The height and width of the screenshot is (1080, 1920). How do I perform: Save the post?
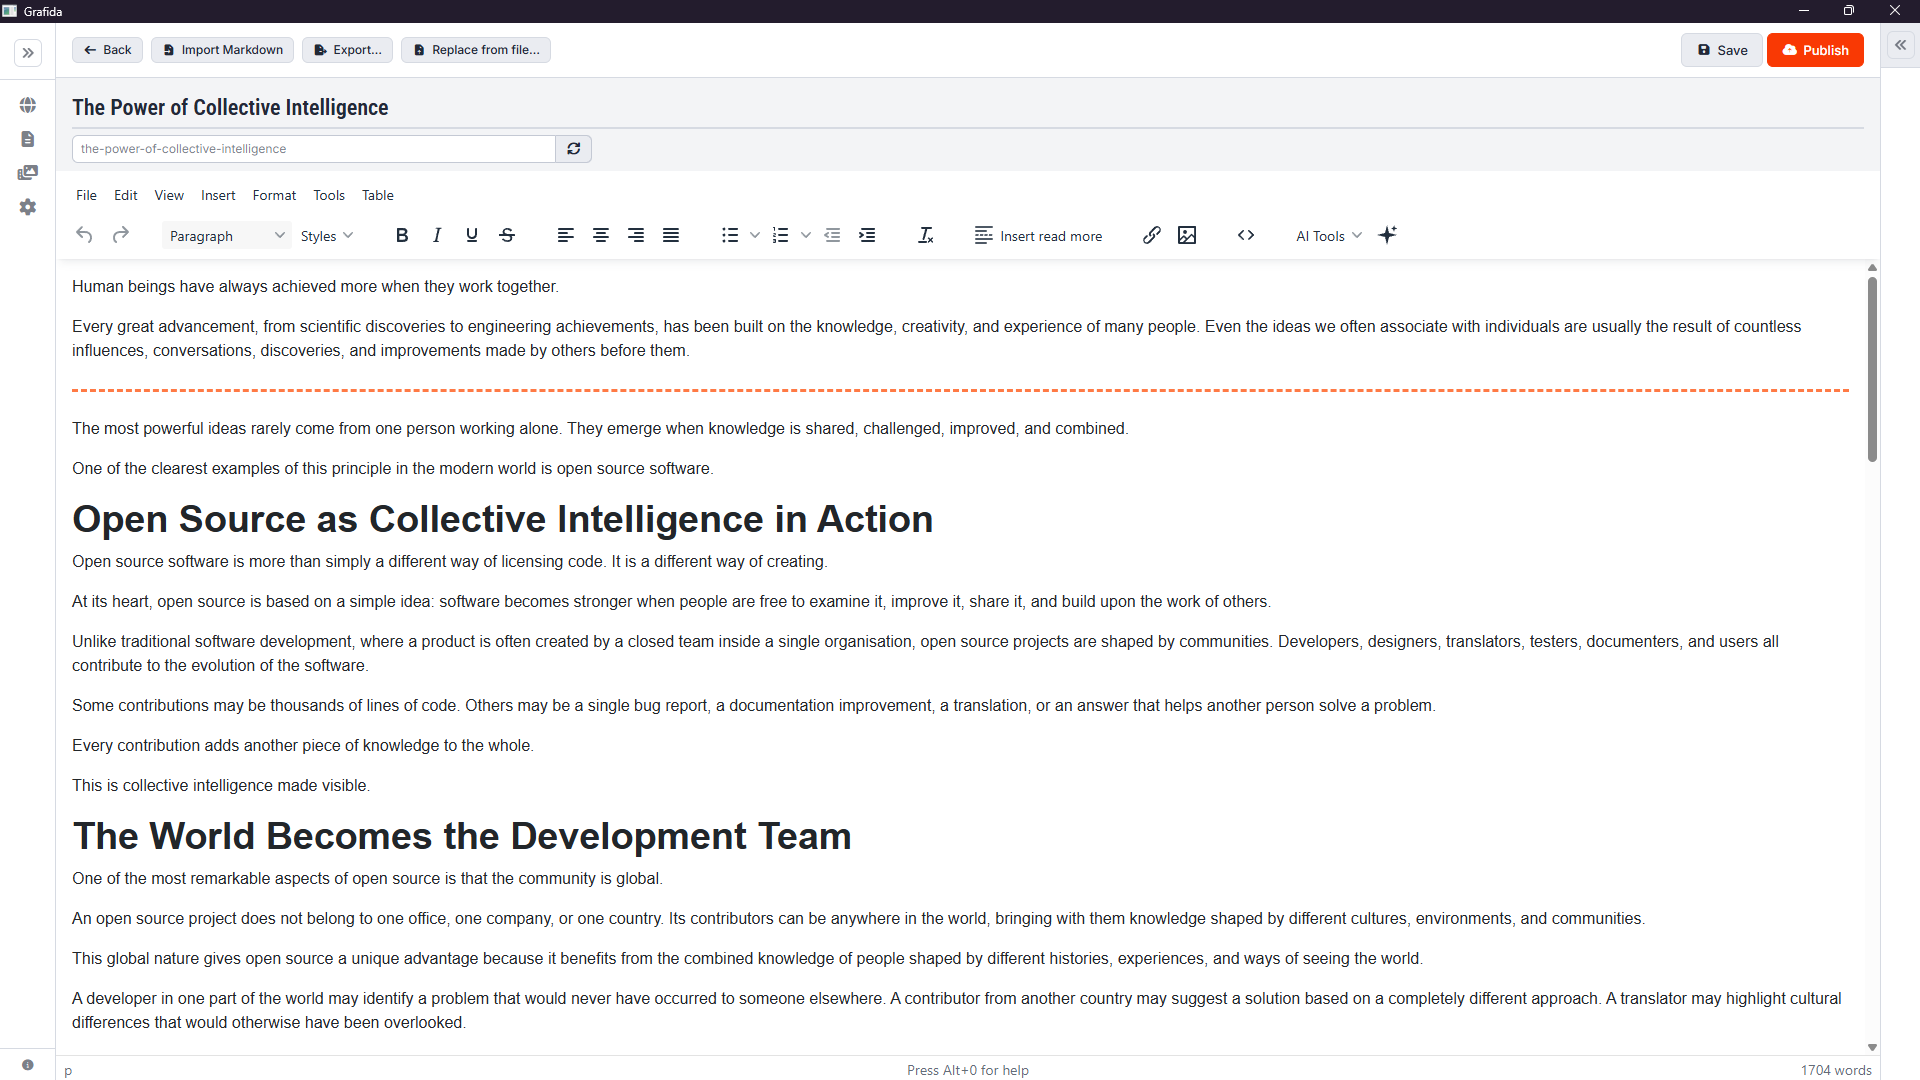(1722, 50)
